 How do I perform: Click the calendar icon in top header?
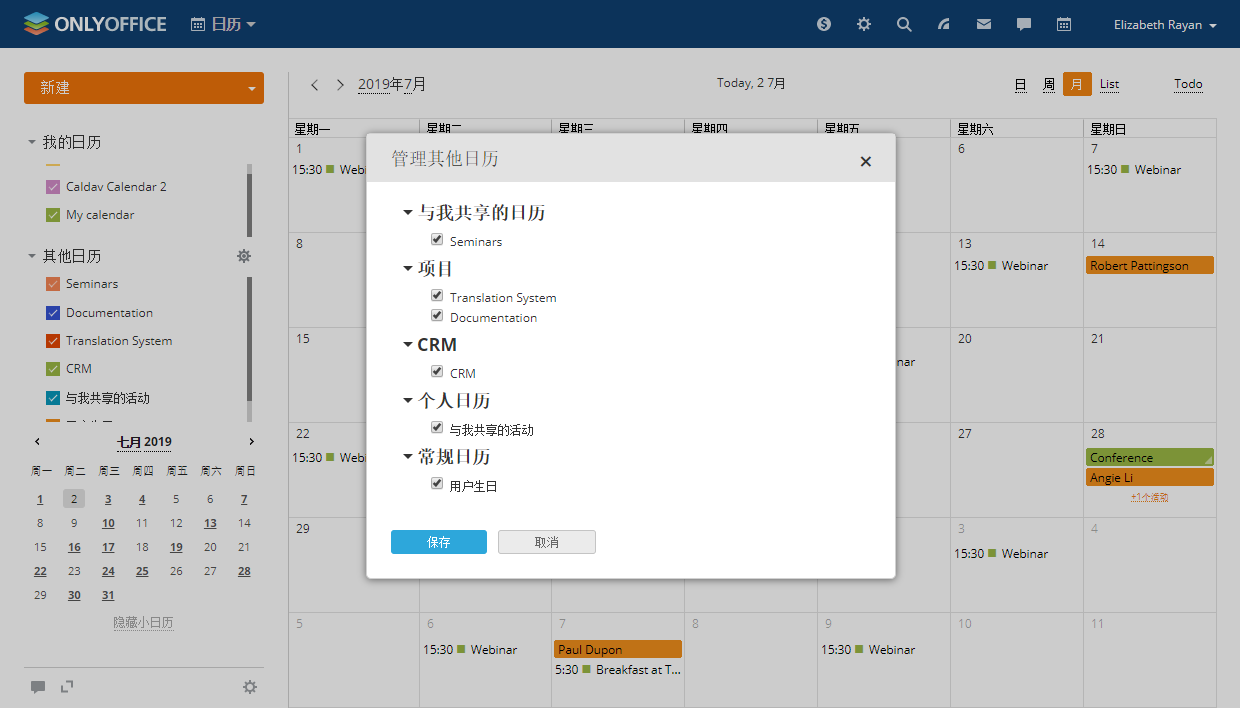[1064, 24]
